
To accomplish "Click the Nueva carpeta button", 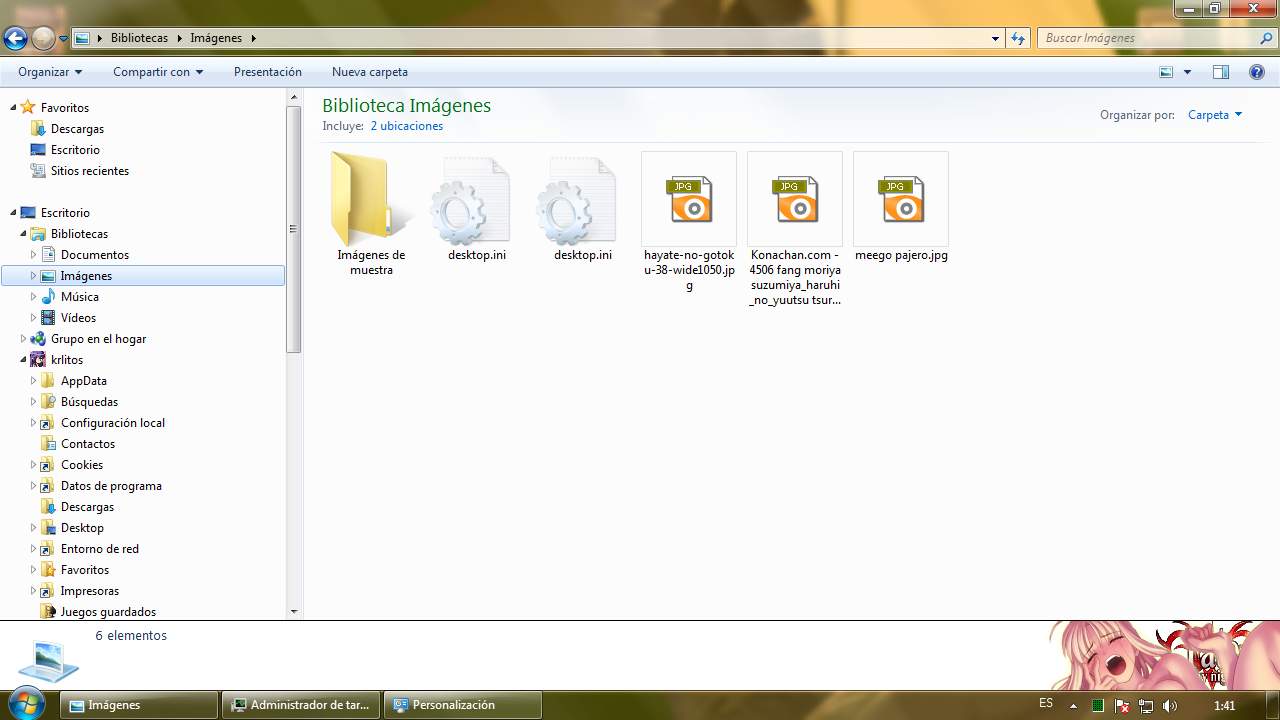I will 369,72.
